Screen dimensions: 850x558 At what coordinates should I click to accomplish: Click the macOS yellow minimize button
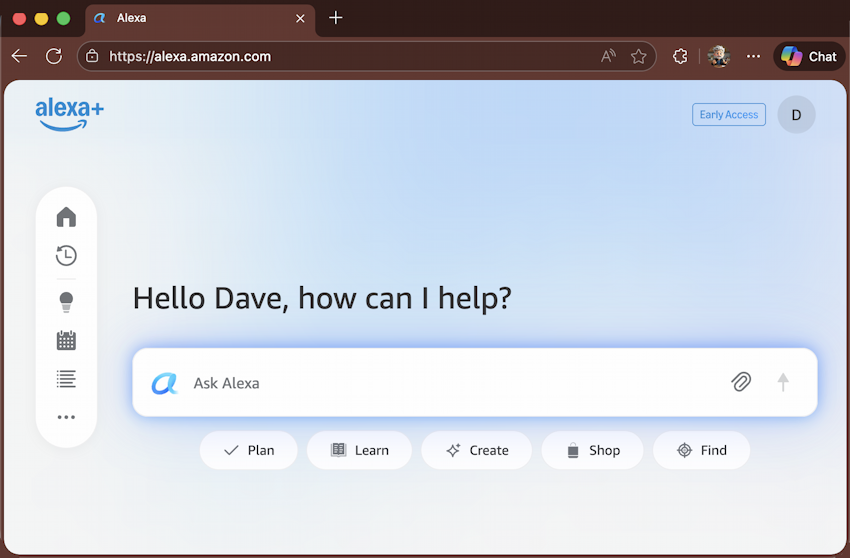[41, 18]
